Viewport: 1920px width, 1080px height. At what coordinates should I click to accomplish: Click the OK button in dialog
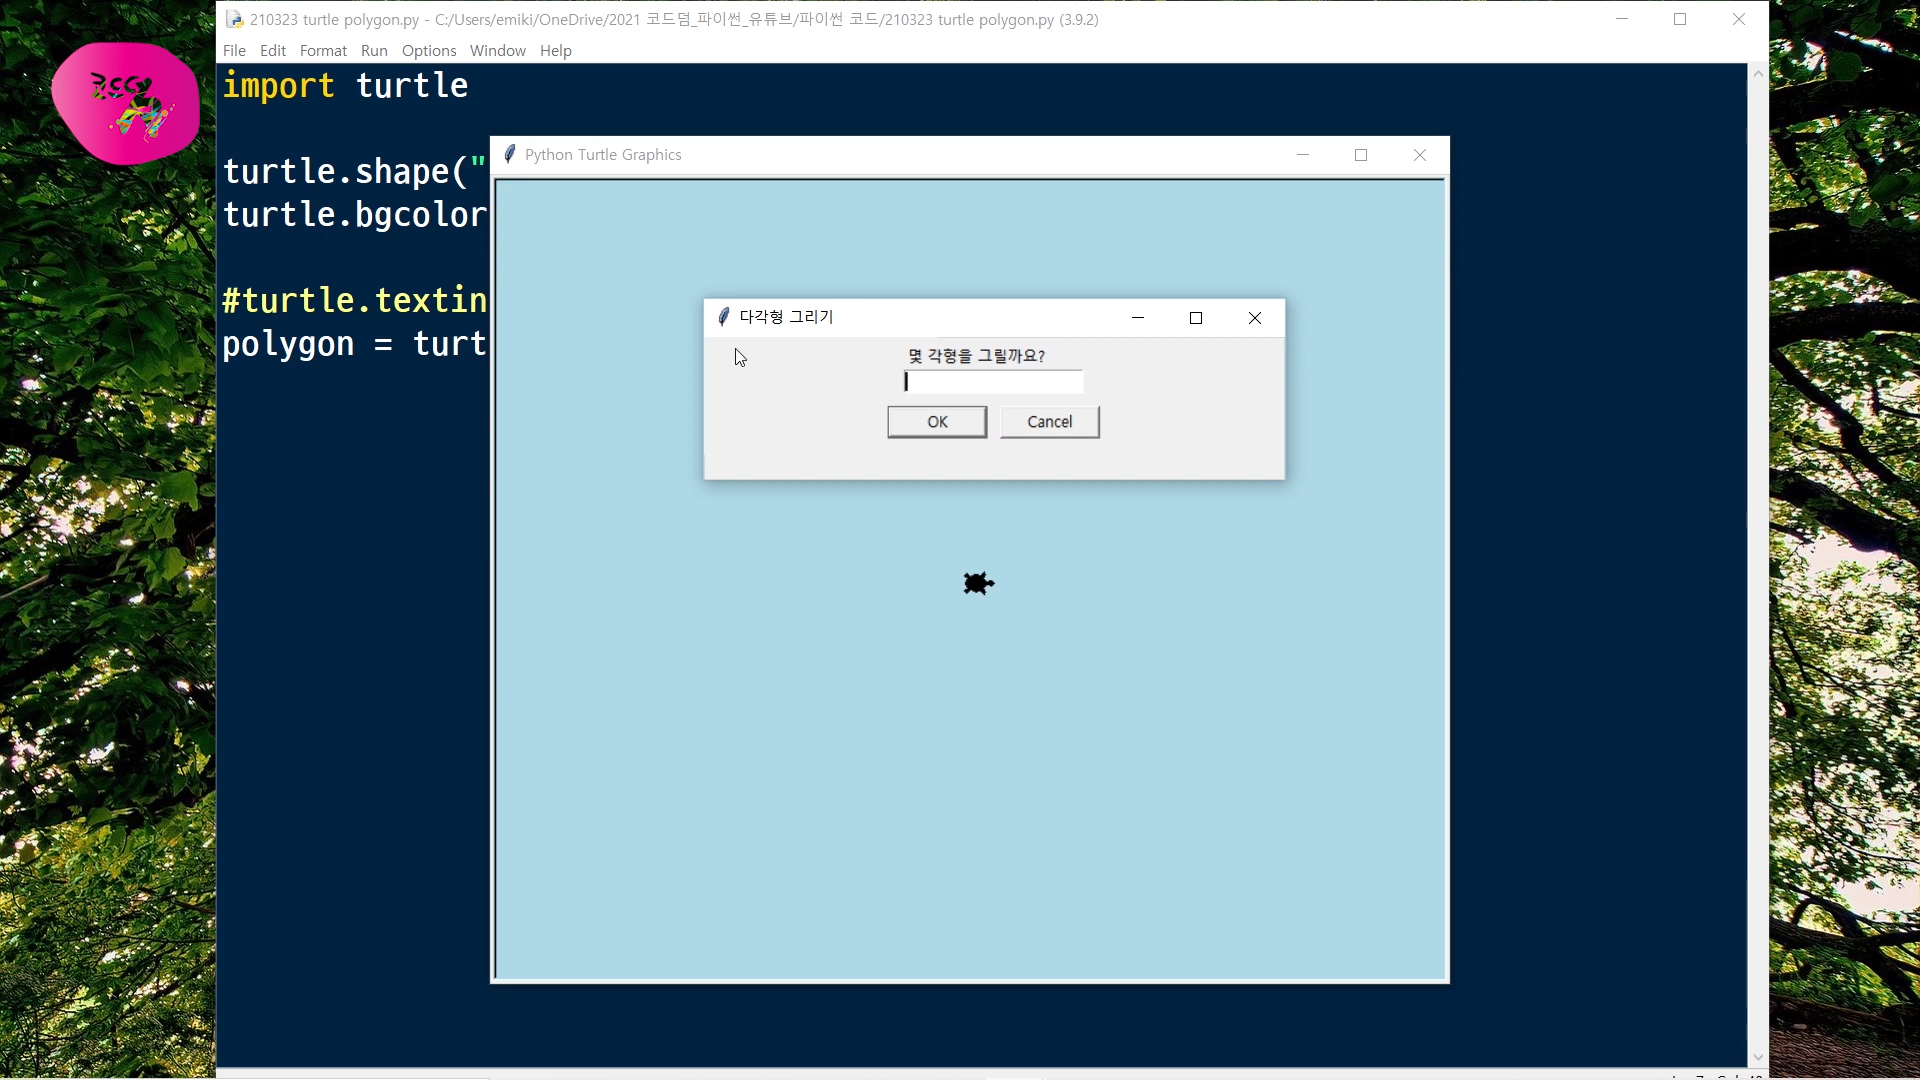point(936,422)
